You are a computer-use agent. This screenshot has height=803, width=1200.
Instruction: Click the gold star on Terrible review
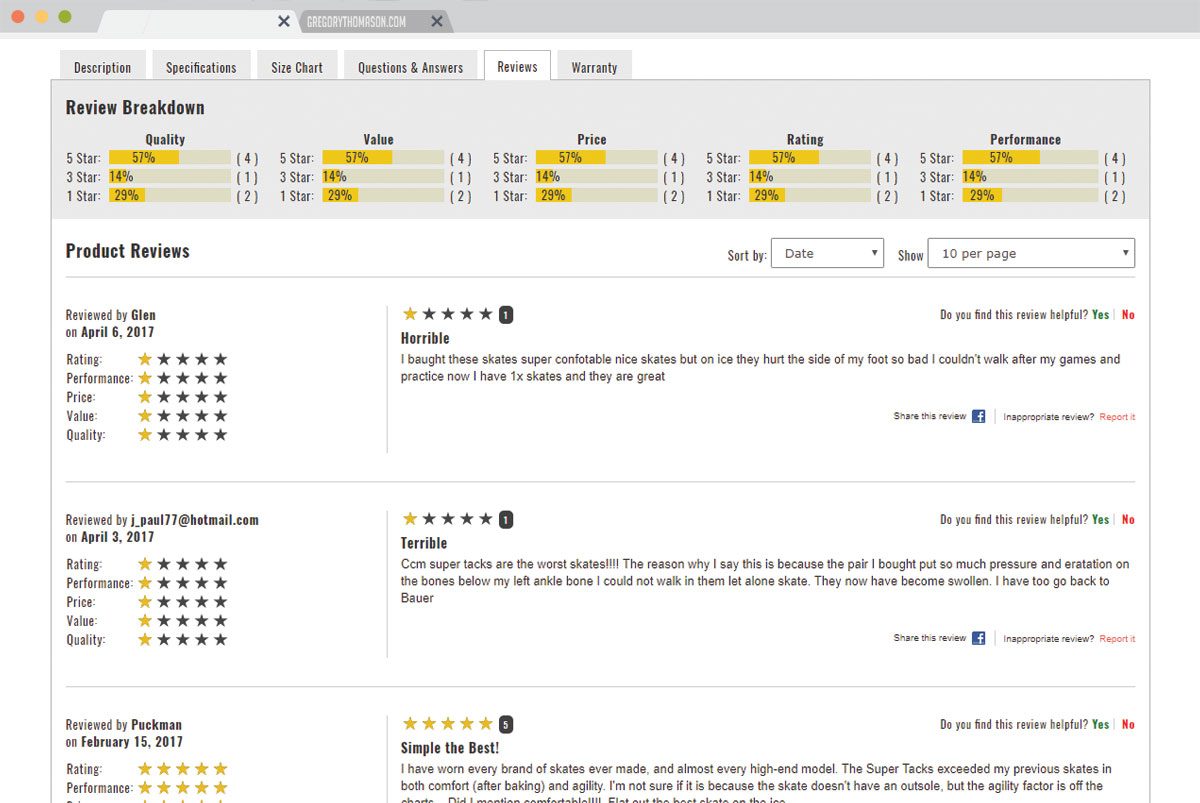(410, 519)
